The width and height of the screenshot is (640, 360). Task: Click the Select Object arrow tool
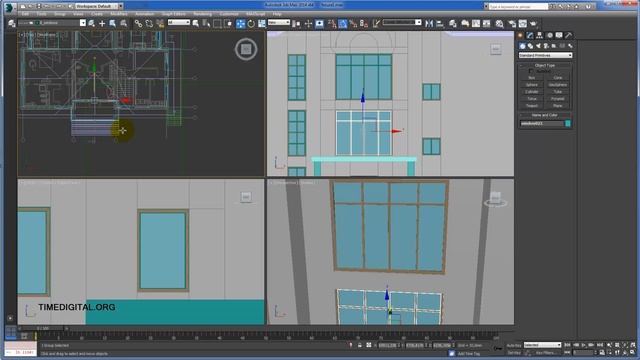[x=196, y=23]
